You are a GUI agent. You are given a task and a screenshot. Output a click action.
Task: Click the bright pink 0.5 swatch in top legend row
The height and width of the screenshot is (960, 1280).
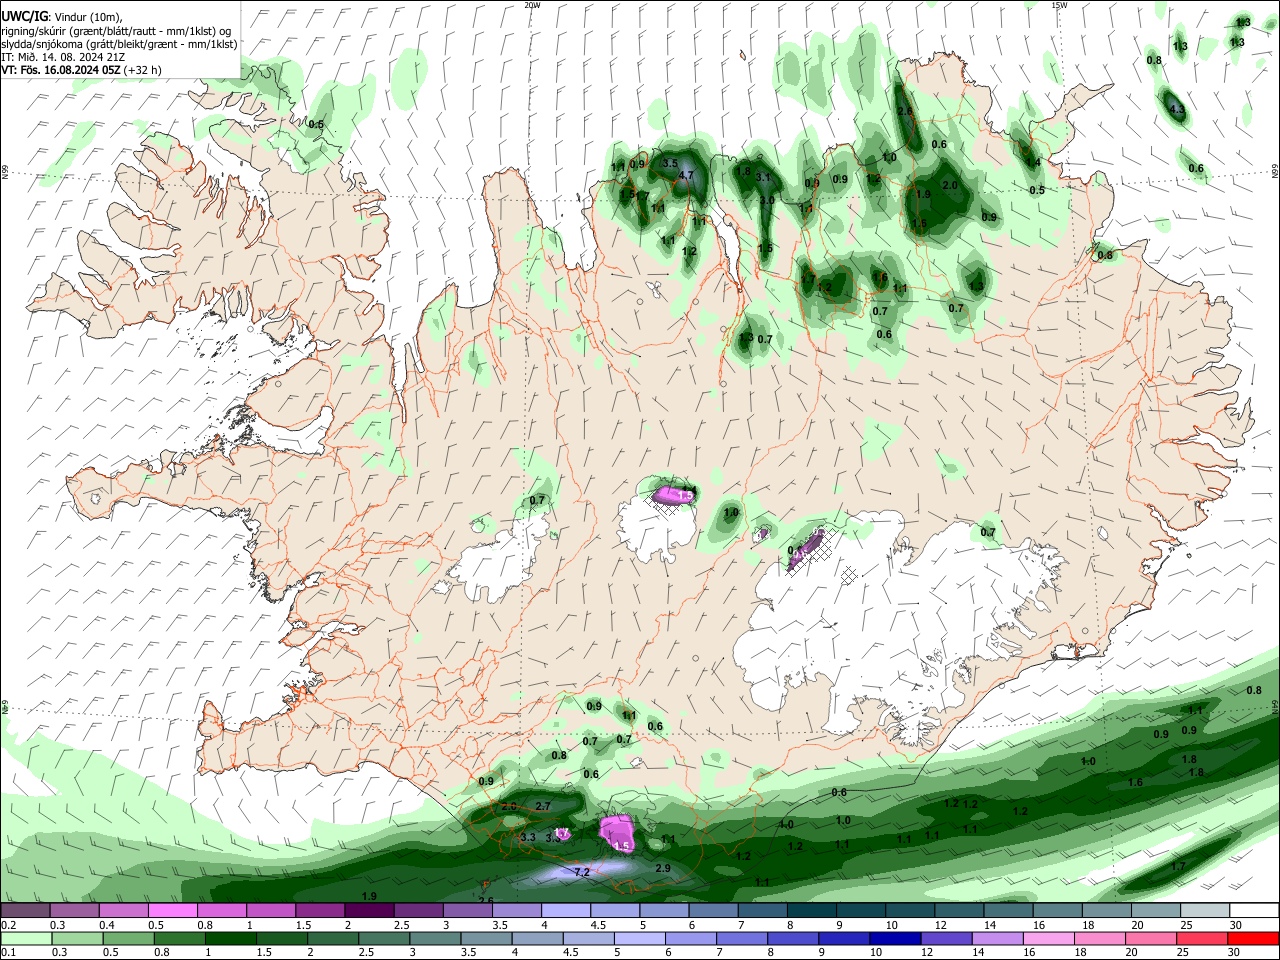(172, 910)
